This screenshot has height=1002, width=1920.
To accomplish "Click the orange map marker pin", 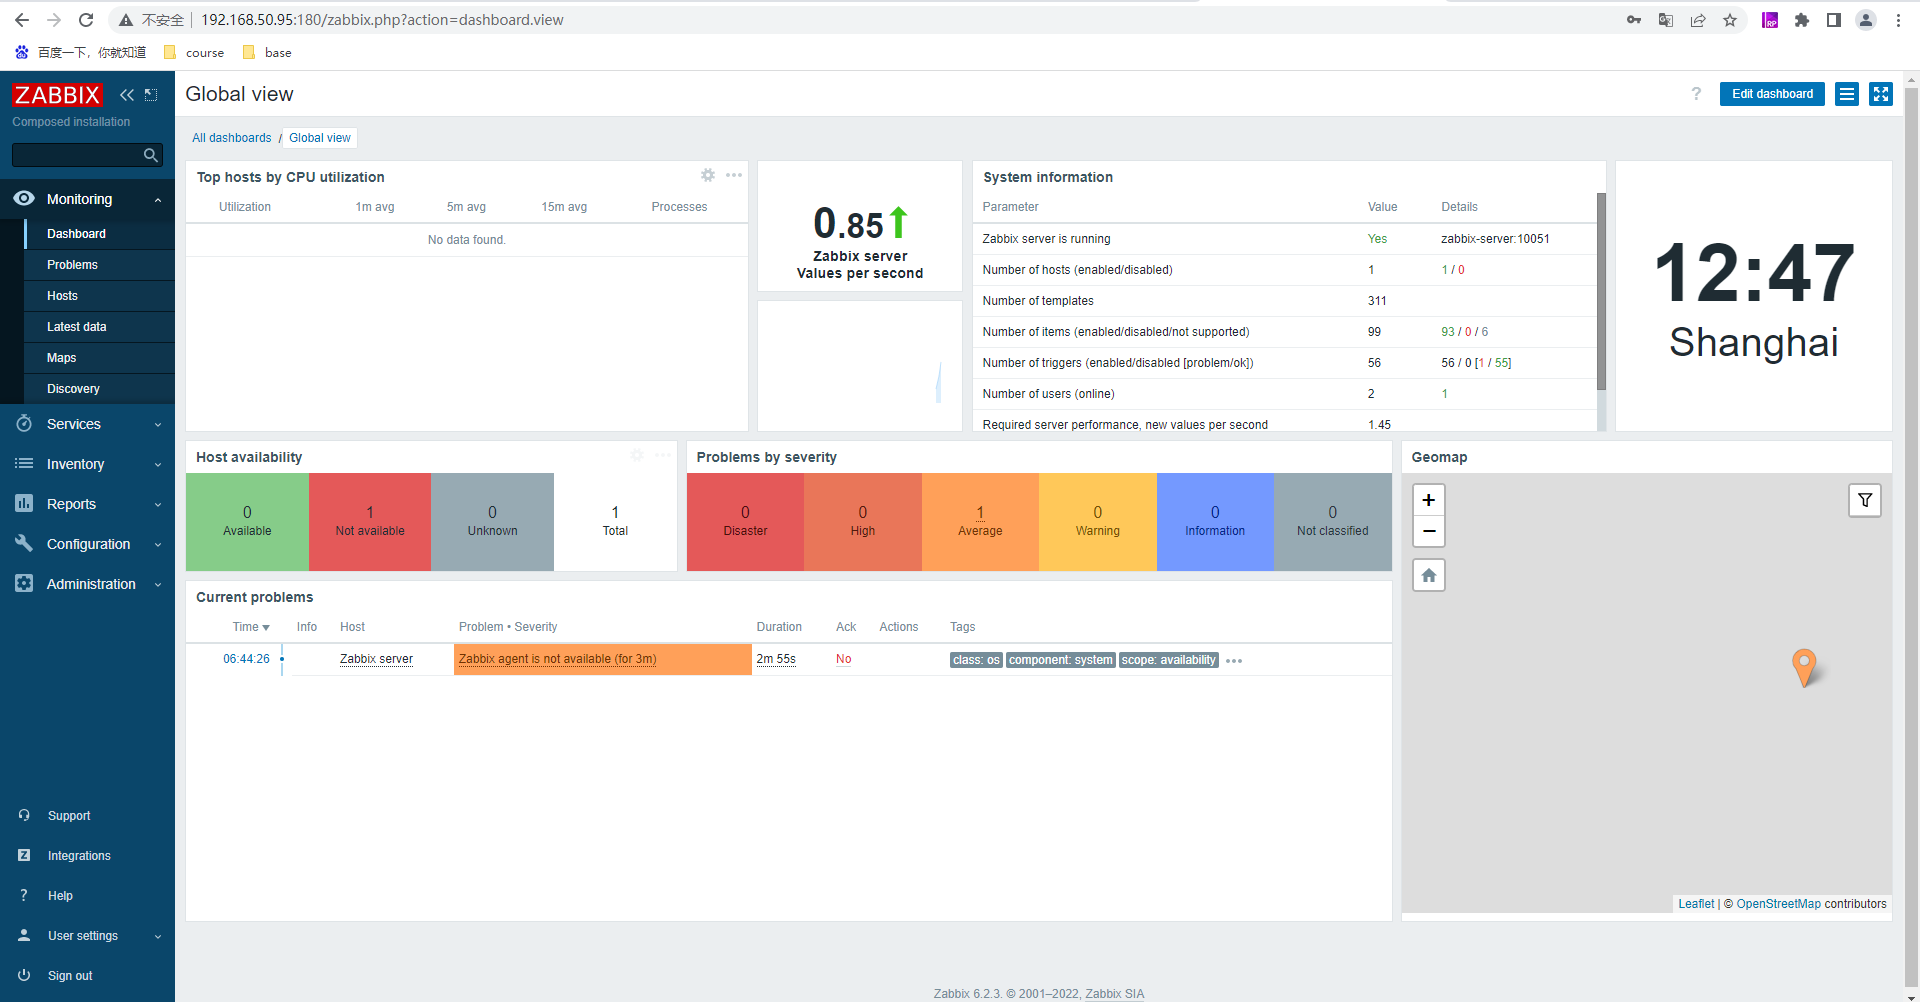I will coord(1804,667).
